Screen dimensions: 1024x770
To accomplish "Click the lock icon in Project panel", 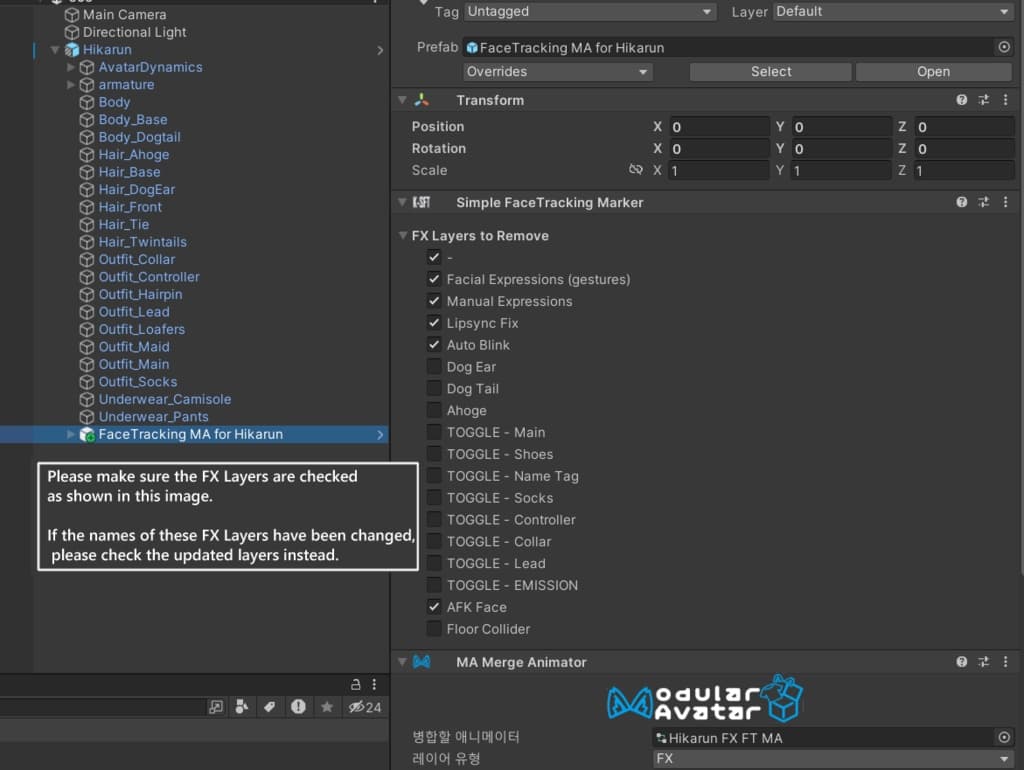I will point(355,684).
